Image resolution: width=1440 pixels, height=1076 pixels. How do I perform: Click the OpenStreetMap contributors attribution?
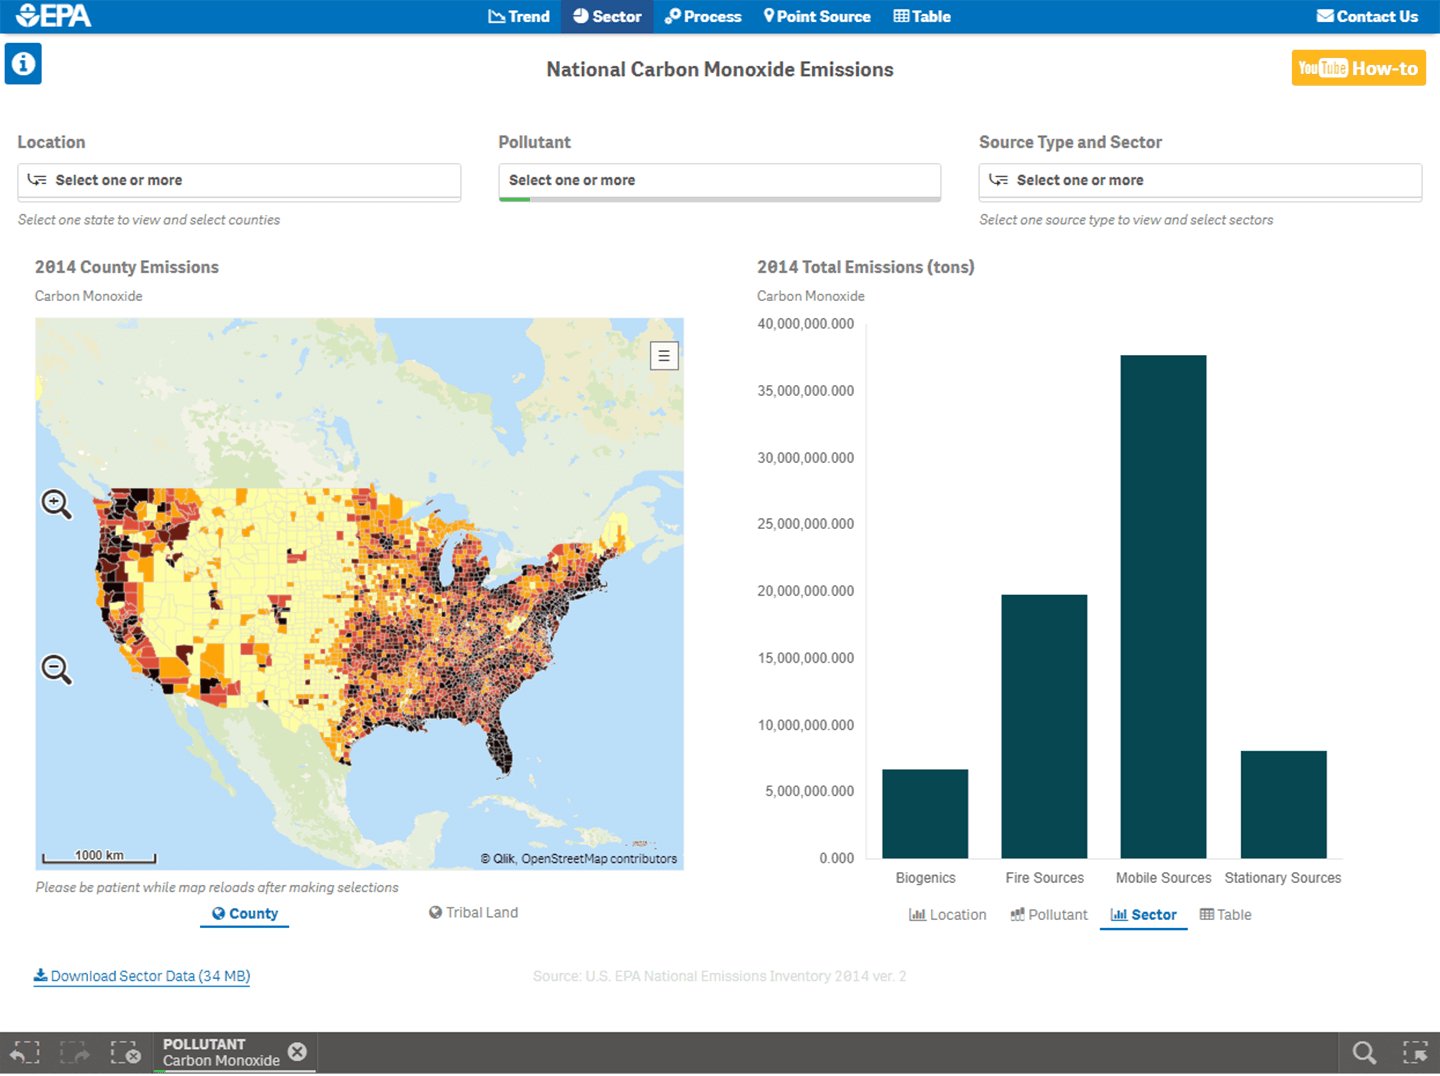click(599, 858)
